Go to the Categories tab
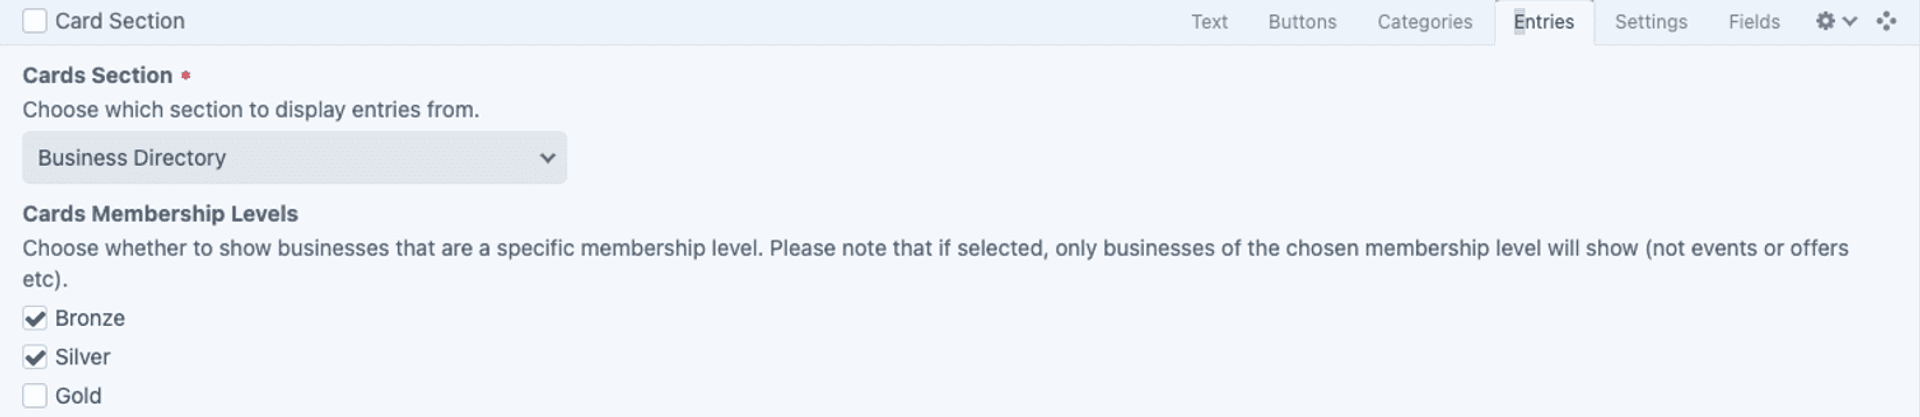Image resolution: width=1920 pixels, height=417 pixels. (1424, 22)
